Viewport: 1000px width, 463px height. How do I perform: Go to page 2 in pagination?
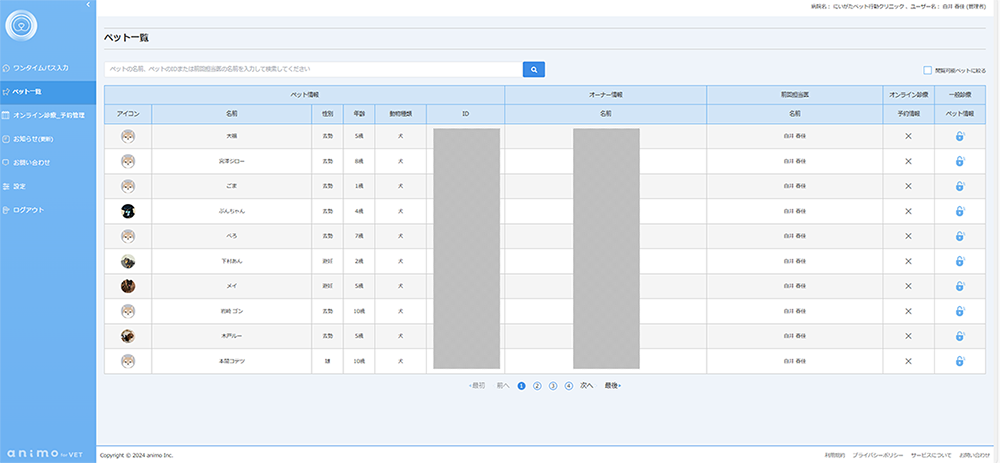tap(537, 385)
